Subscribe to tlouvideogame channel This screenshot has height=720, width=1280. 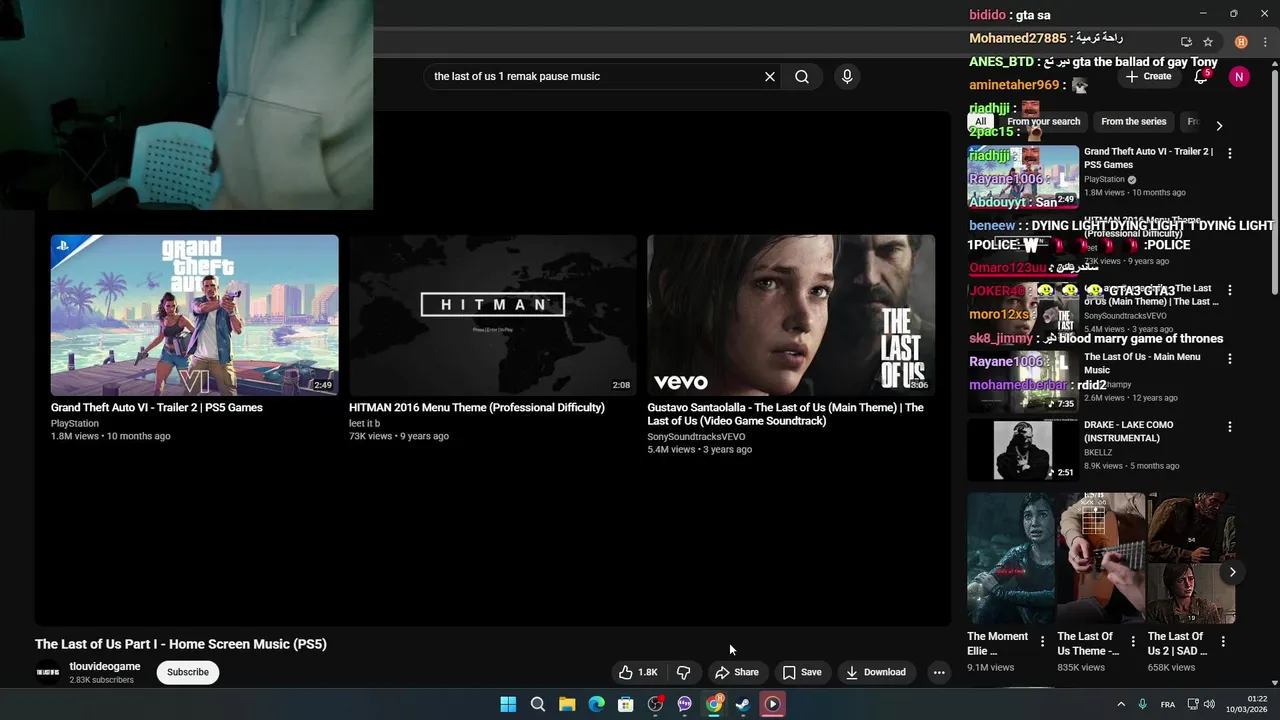[x=188, y=672]
